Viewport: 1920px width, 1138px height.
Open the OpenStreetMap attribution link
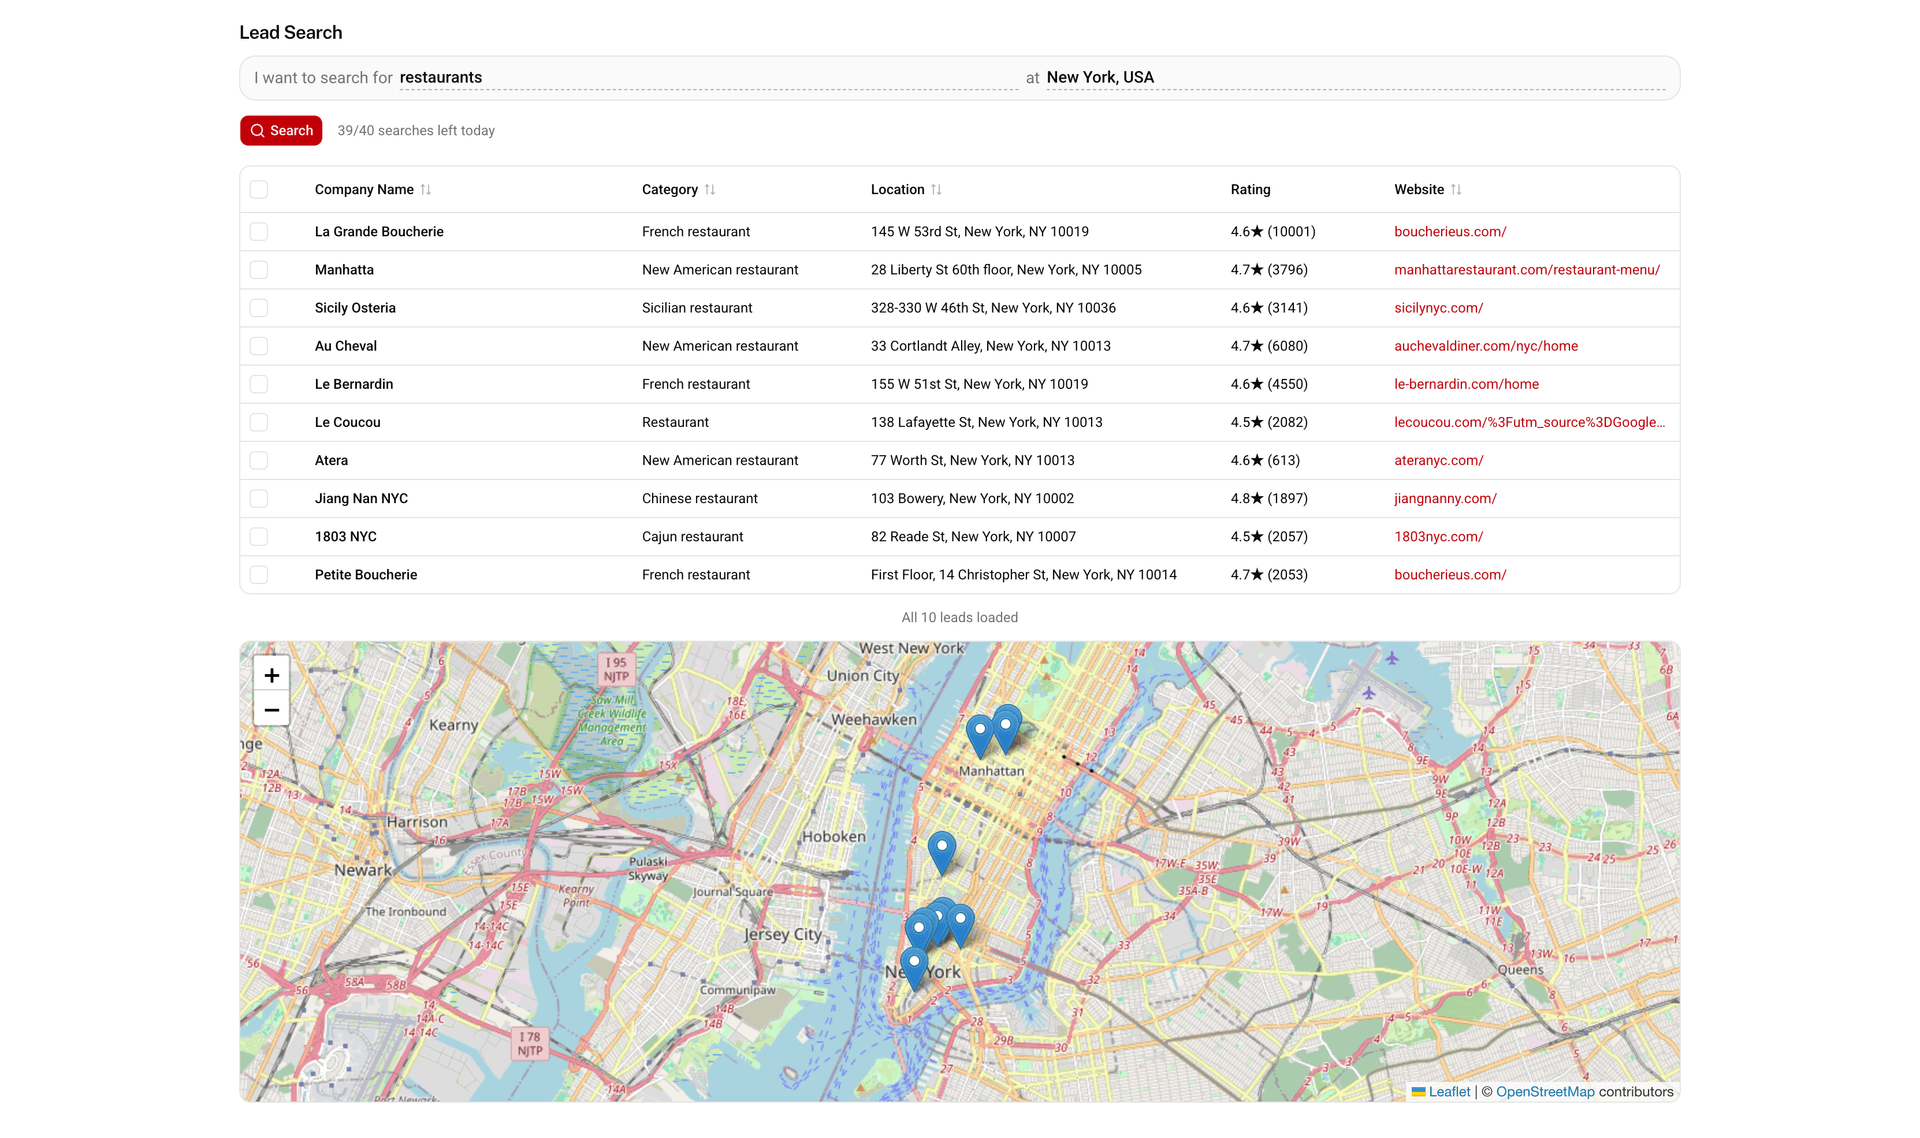[1545, 1091]
